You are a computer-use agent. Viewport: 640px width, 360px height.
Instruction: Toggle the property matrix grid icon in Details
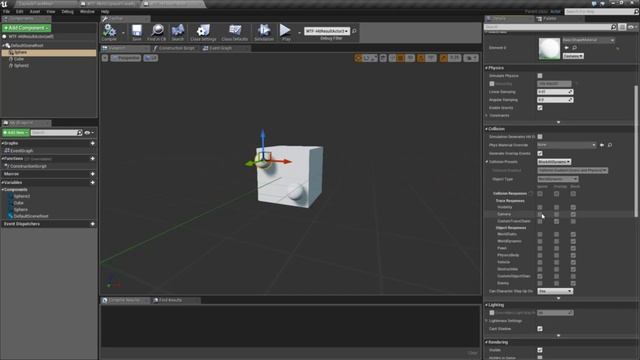622,27
